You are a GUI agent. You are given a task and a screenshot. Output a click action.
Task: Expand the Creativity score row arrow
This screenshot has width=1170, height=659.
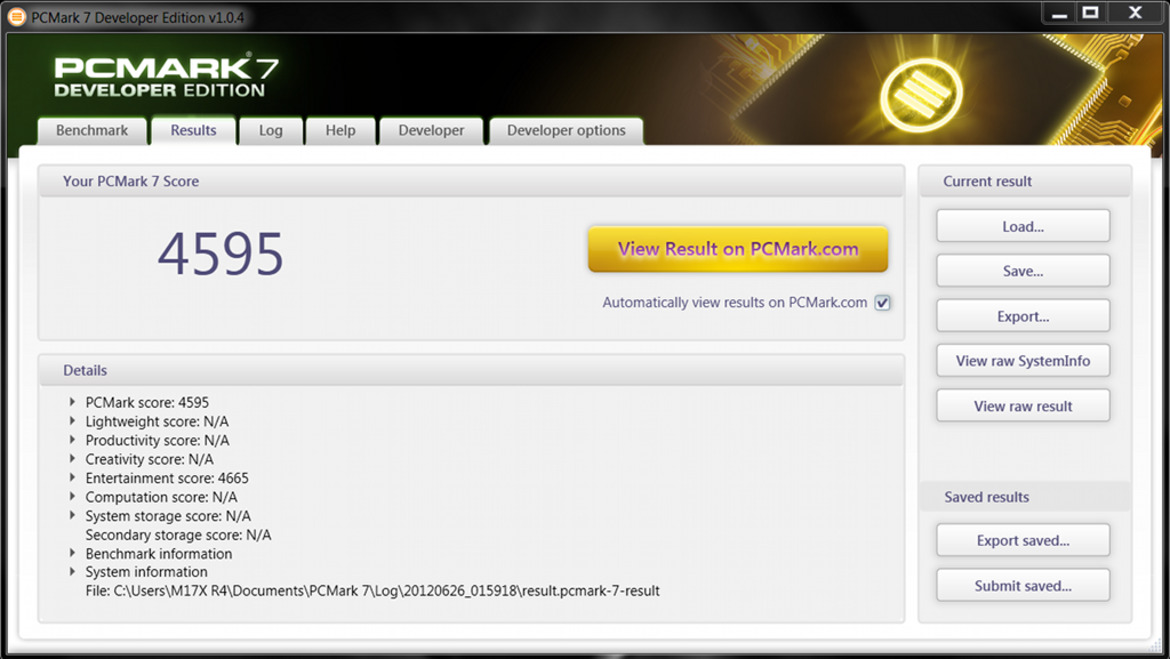tap(72, 458)
